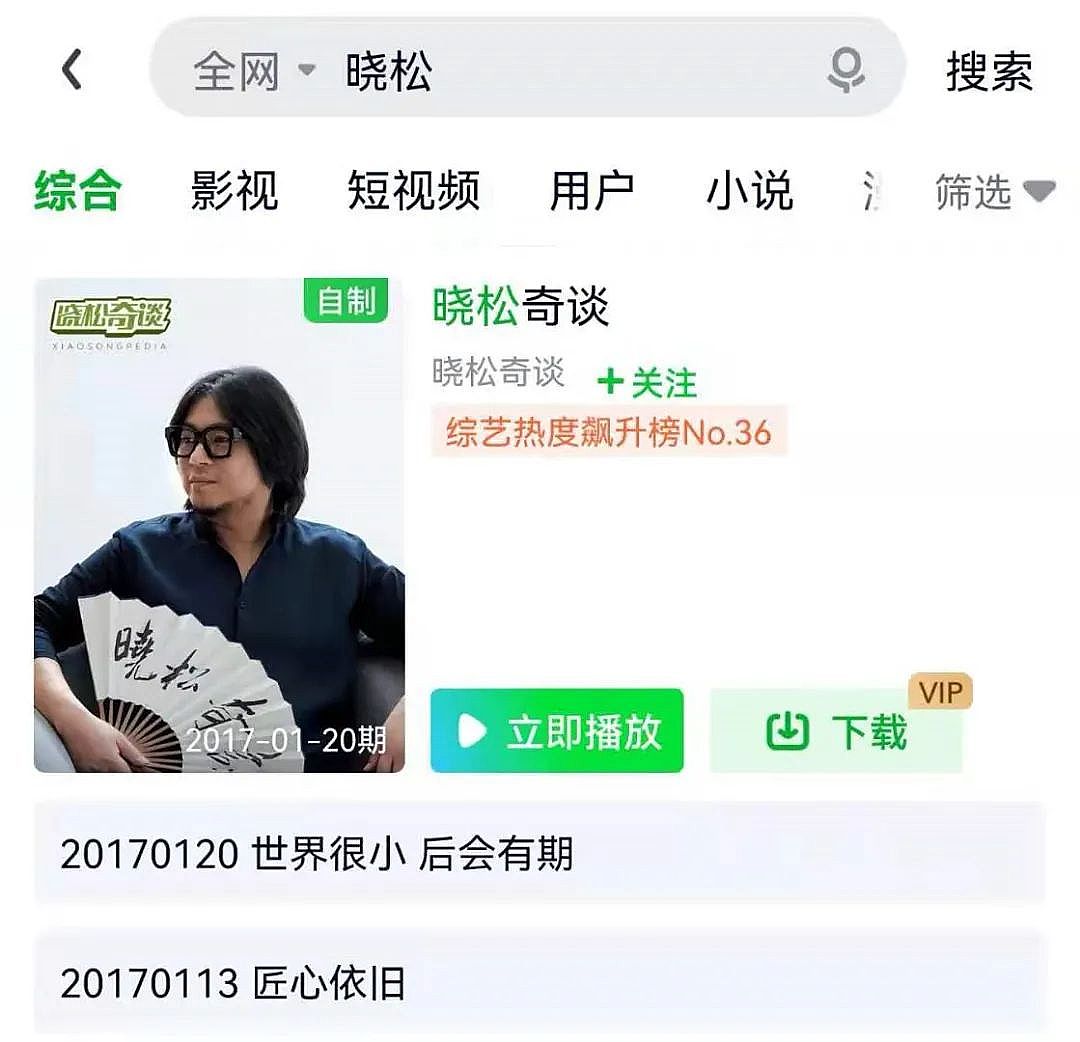Open the 综艺热度飙升榜No.36 ranking link

click(609, 432)
